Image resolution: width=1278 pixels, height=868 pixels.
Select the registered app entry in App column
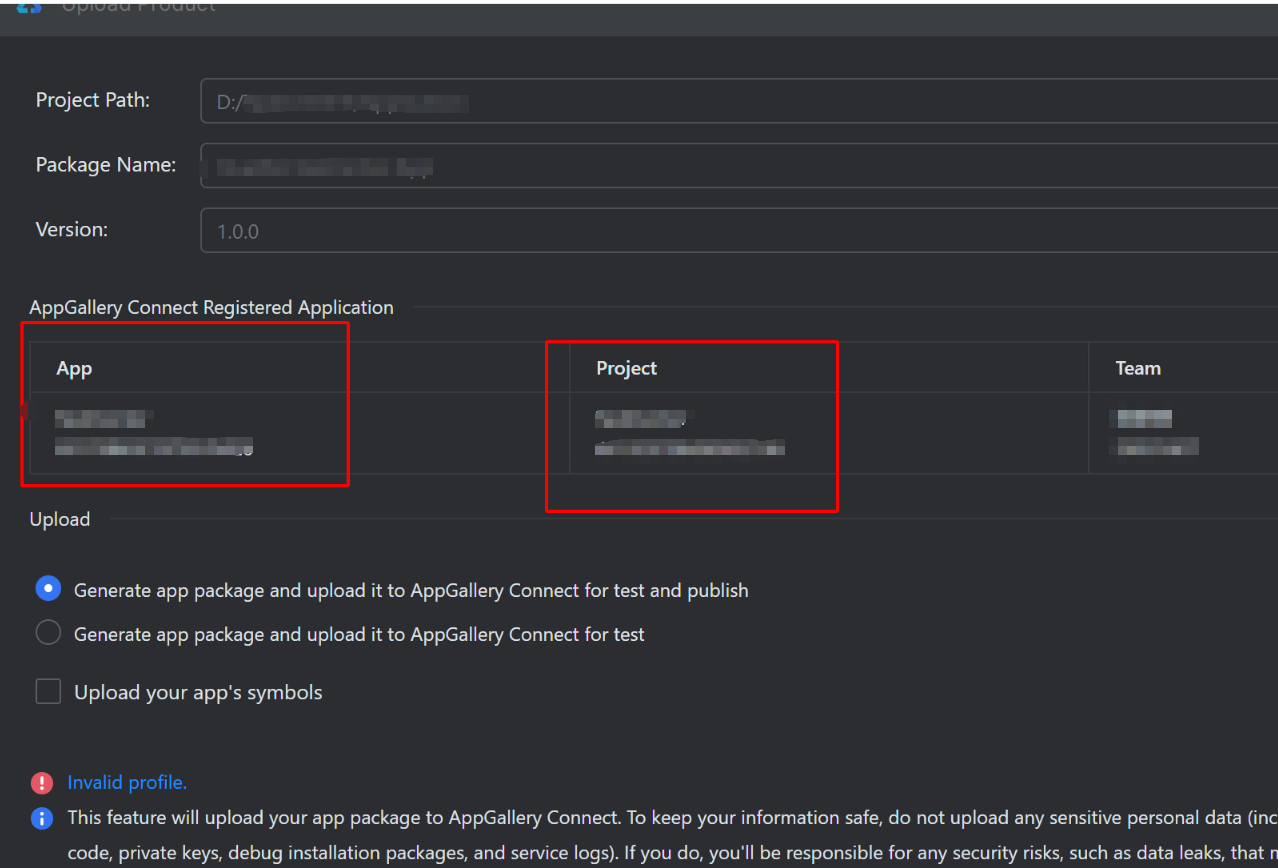coord(153,434)
